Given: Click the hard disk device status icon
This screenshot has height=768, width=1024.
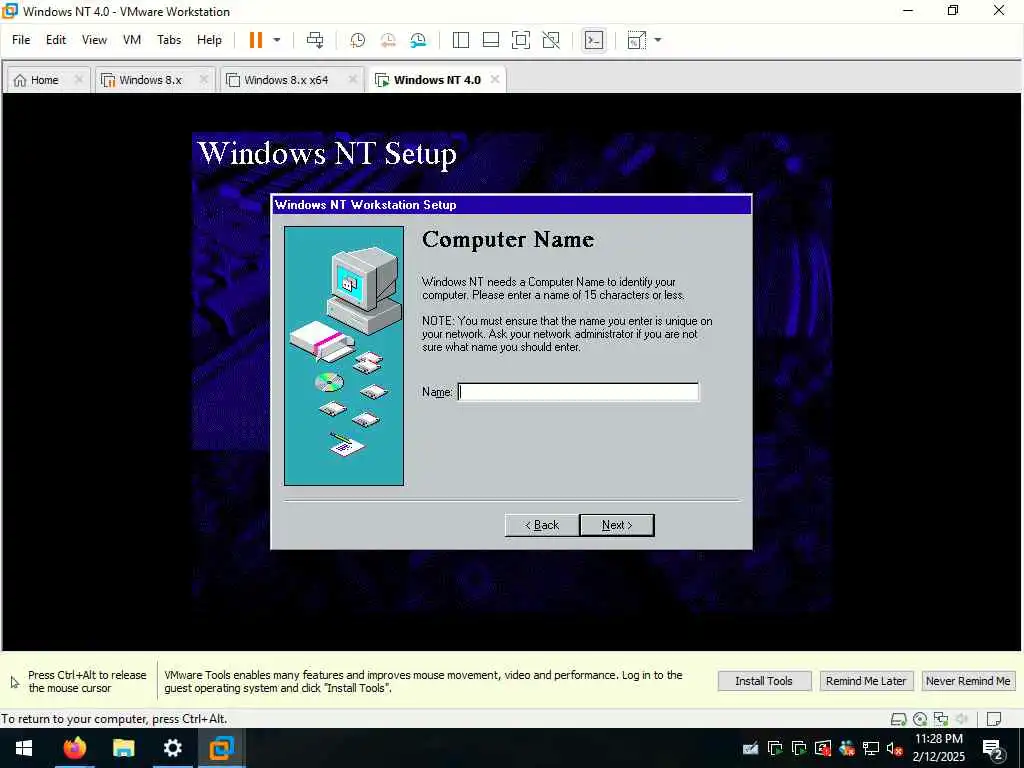Looking at the screenshot, I should click(899, 719).
